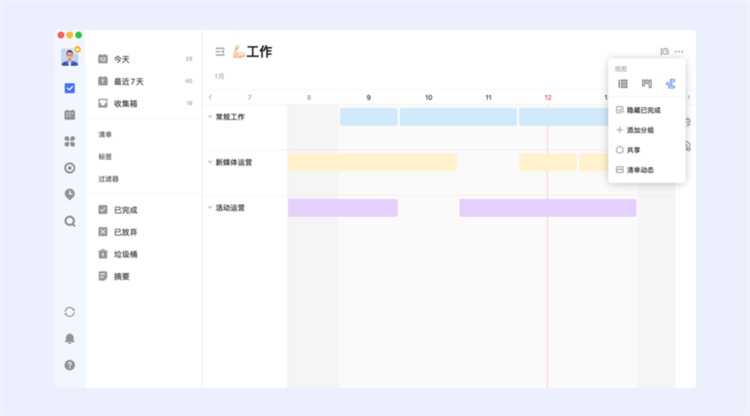
Task: Expand the 过滤器 section in sidebar
Action: tap(109, 179)
